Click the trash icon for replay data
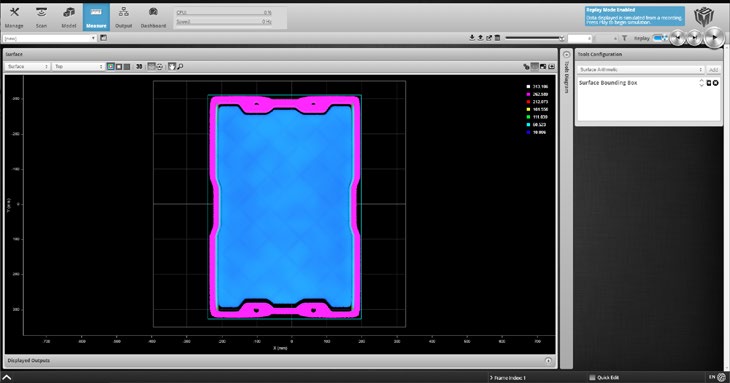 click(497, 38)
